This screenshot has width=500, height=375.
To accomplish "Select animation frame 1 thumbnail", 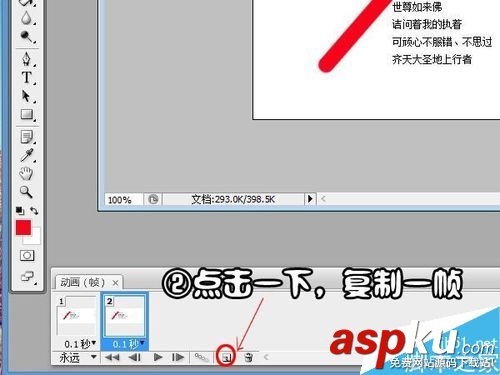I will (76, 316).
